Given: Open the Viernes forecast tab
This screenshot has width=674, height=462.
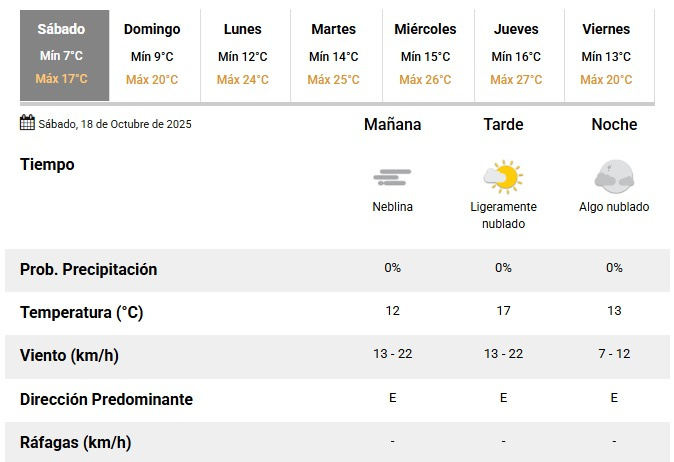Looking at the screenshot, I should pyautogui.click(x=606, y=54).
